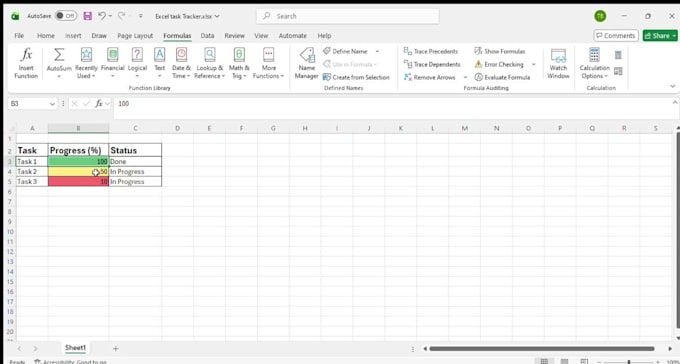Viewport: 680px width, 364px height.
Task: Select the green cell with value 100
Action: tap(78, 161)
